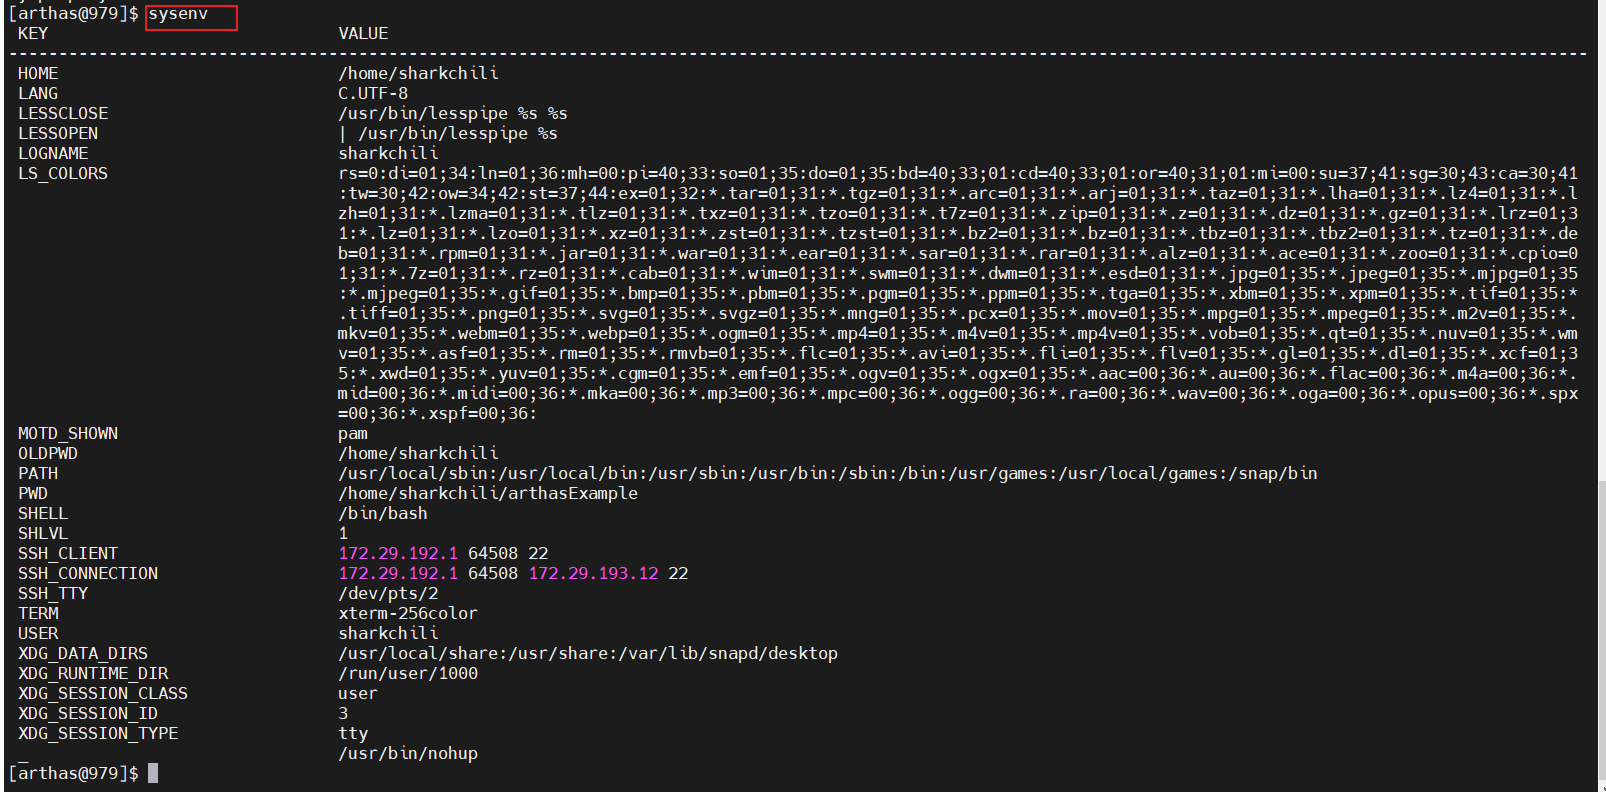
Task: Click the XDG_DATA_DIRS value text
Action: (588, 653)
